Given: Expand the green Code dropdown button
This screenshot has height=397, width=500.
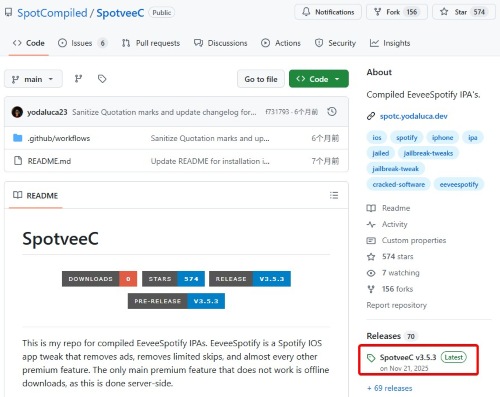Looking at the screenshot, I should tap(319, 79).
